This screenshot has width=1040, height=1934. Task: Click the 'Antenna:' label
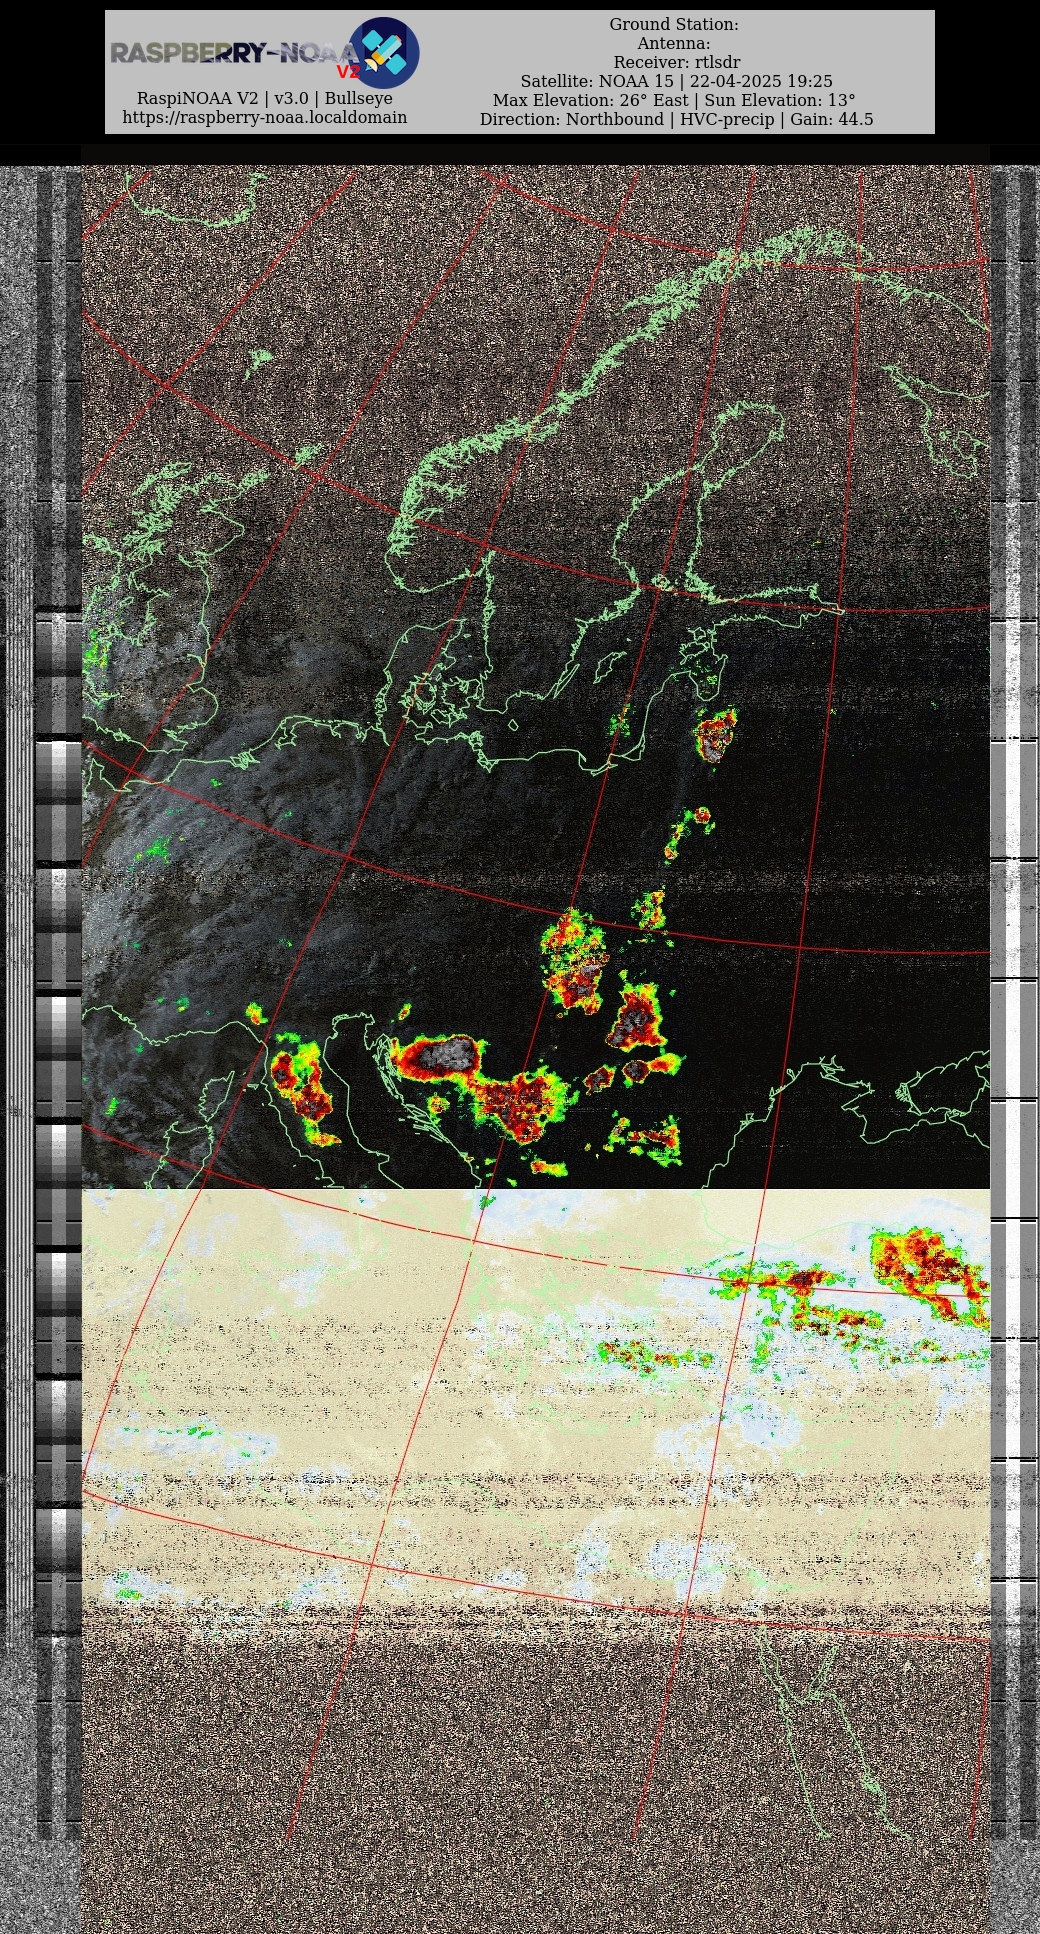click(674, 44)
